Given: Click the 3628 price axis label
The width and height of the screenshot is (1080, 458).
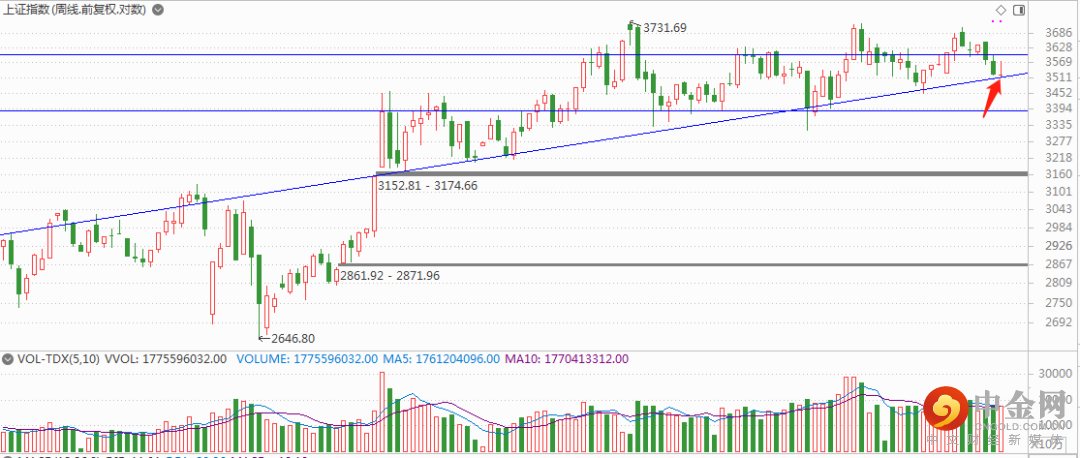Looking at the screenshot, I should pos(1057,47).
